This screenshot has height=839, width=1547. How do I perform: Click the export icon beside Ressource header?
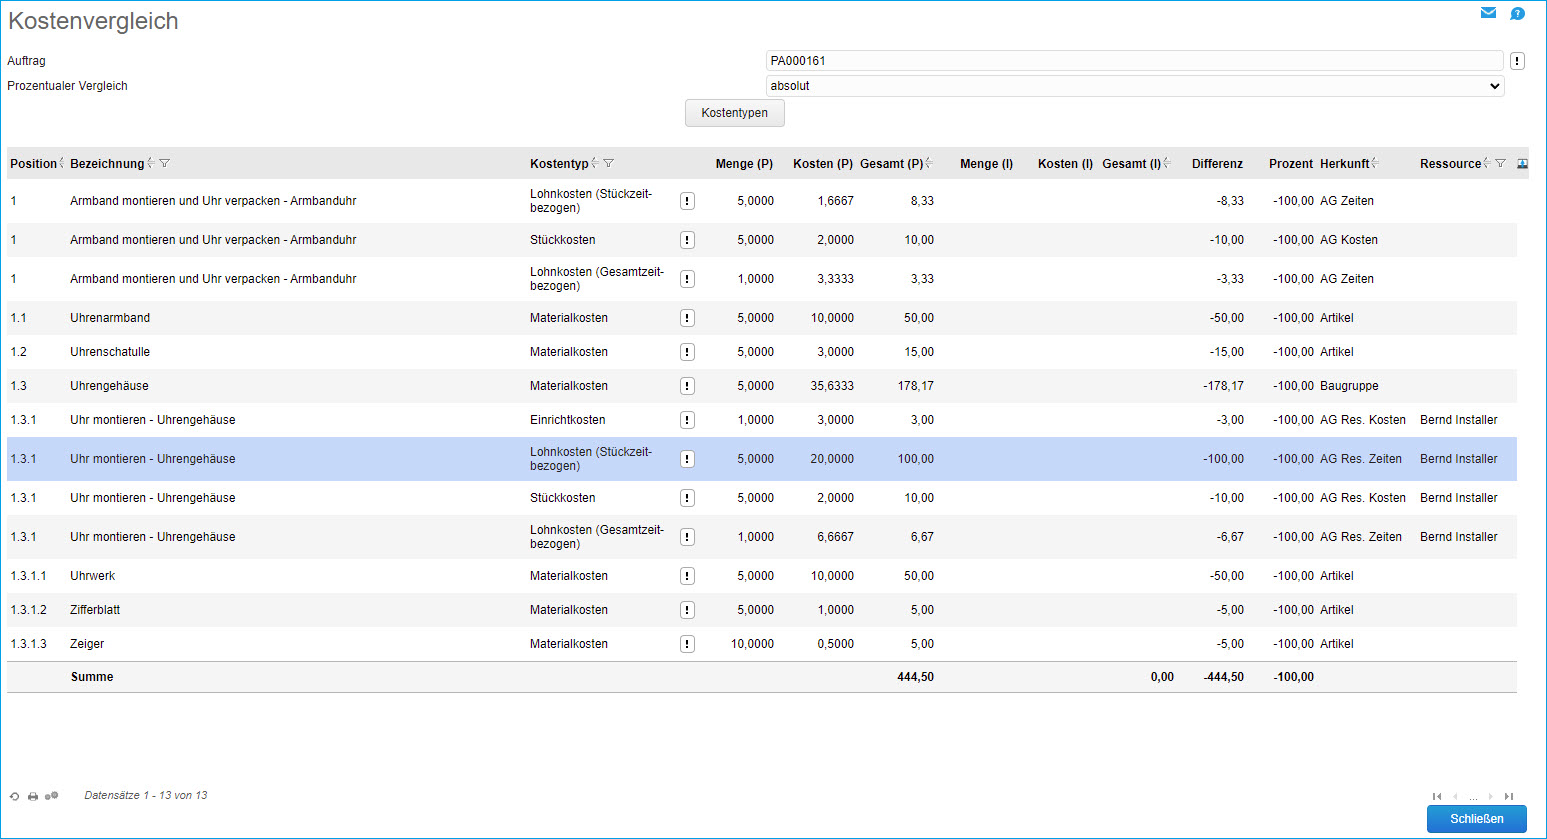(1522, 164)
